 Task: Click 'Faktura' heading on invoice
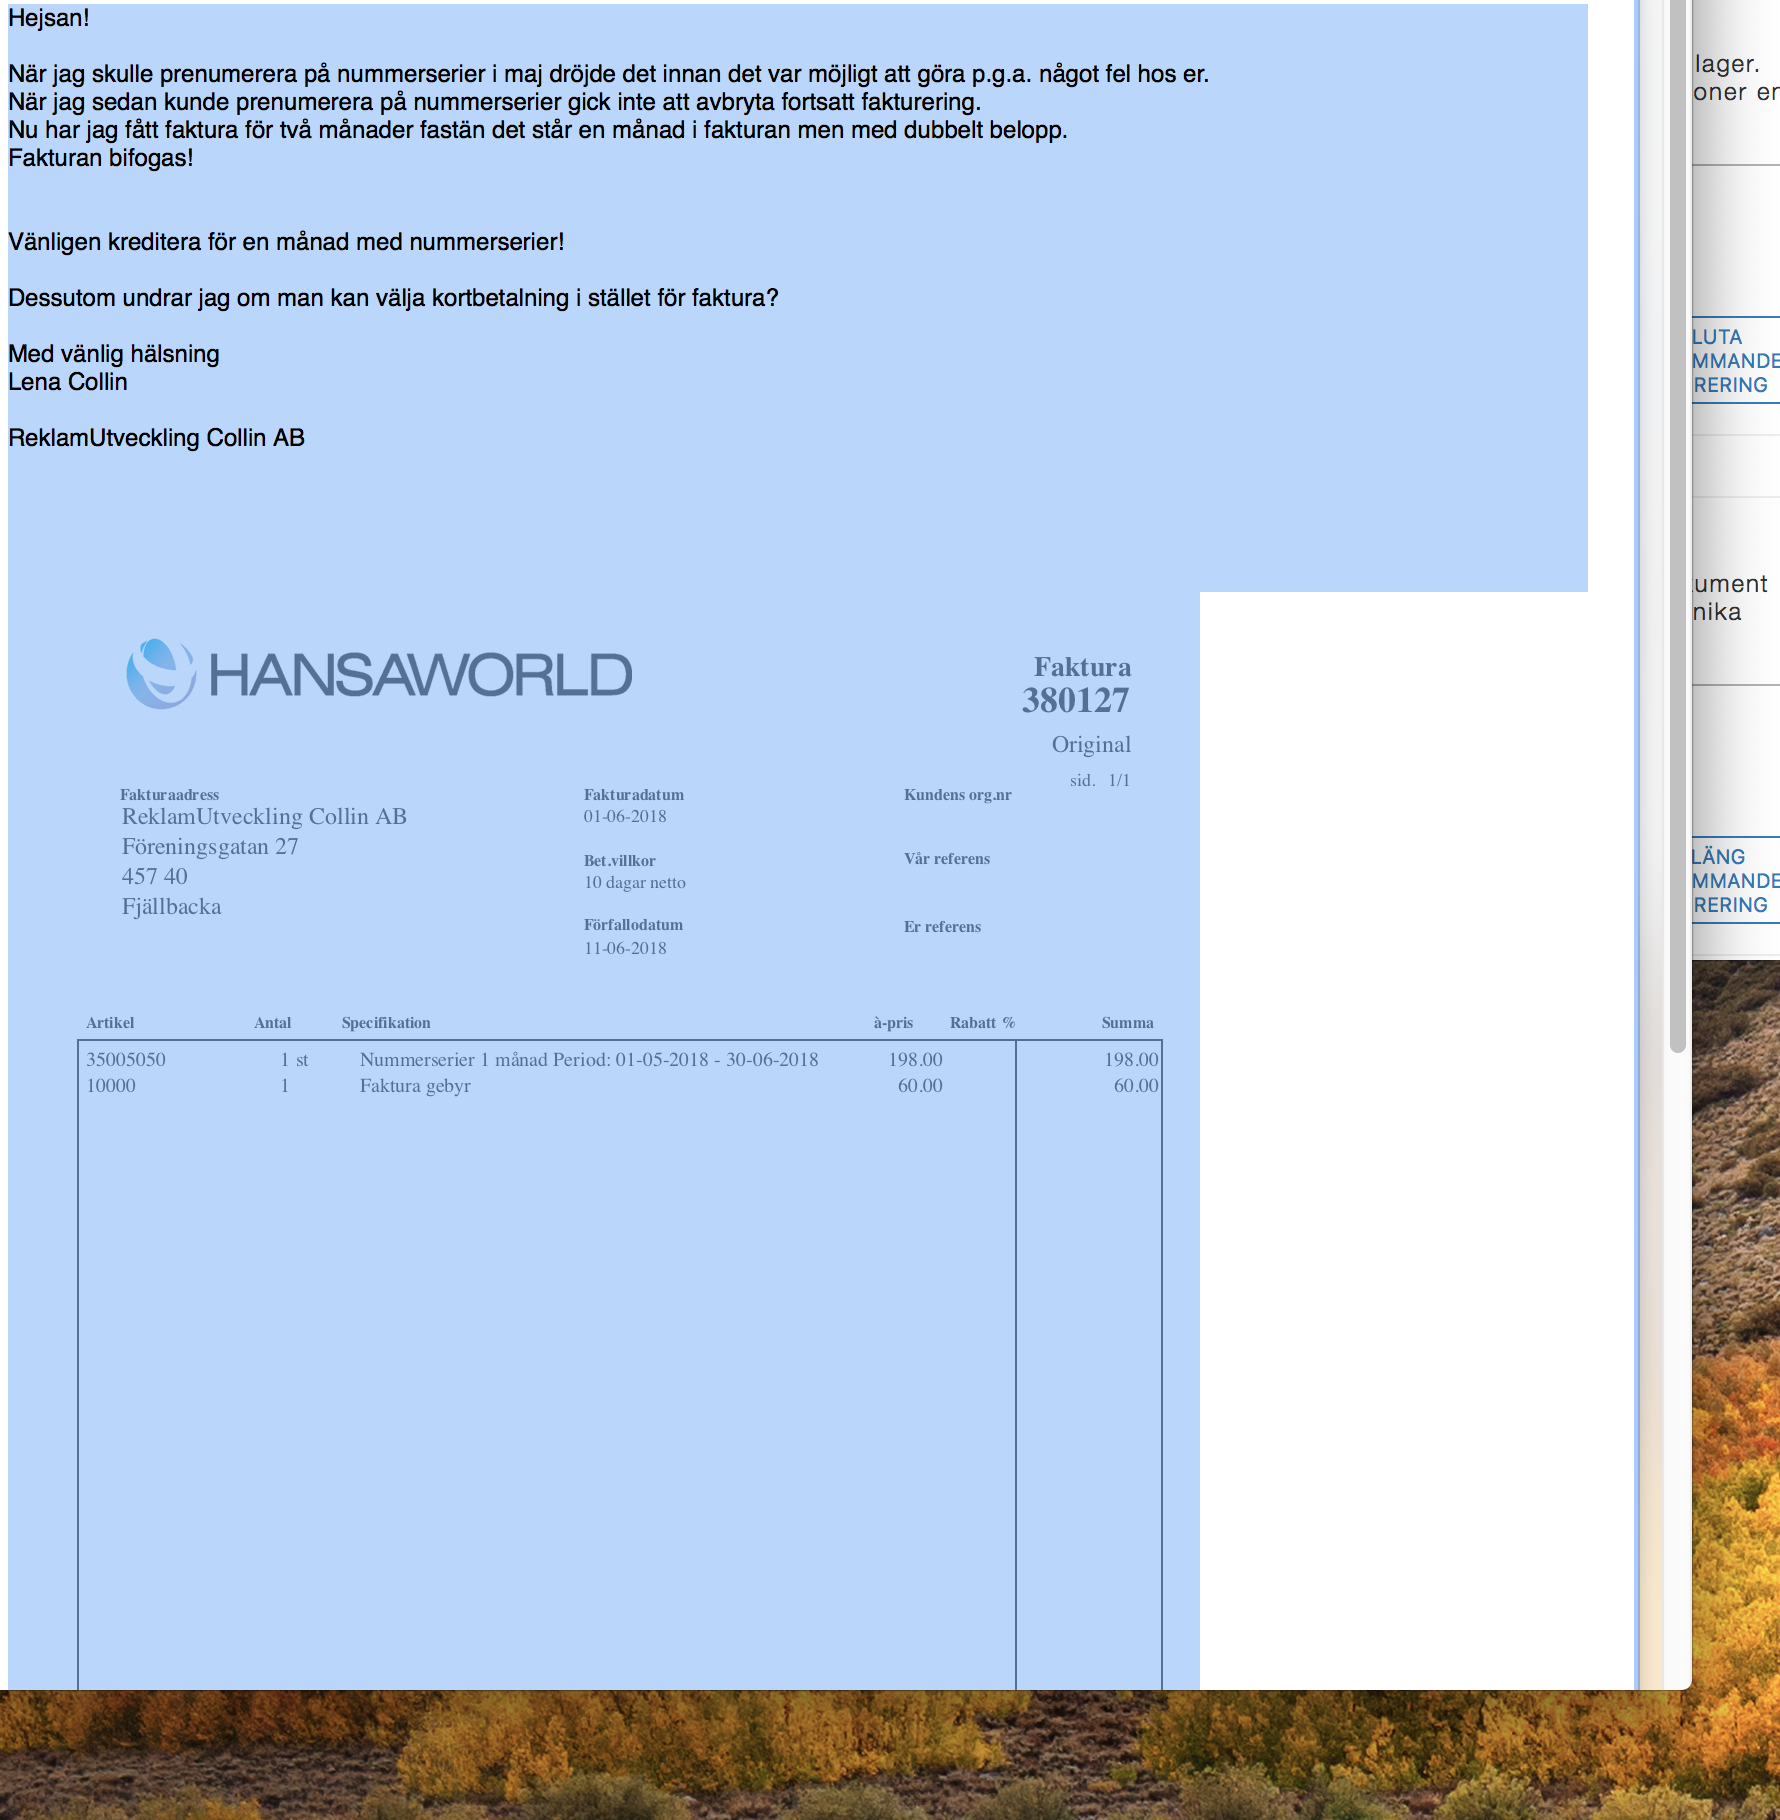click(x=1082, y=667)
